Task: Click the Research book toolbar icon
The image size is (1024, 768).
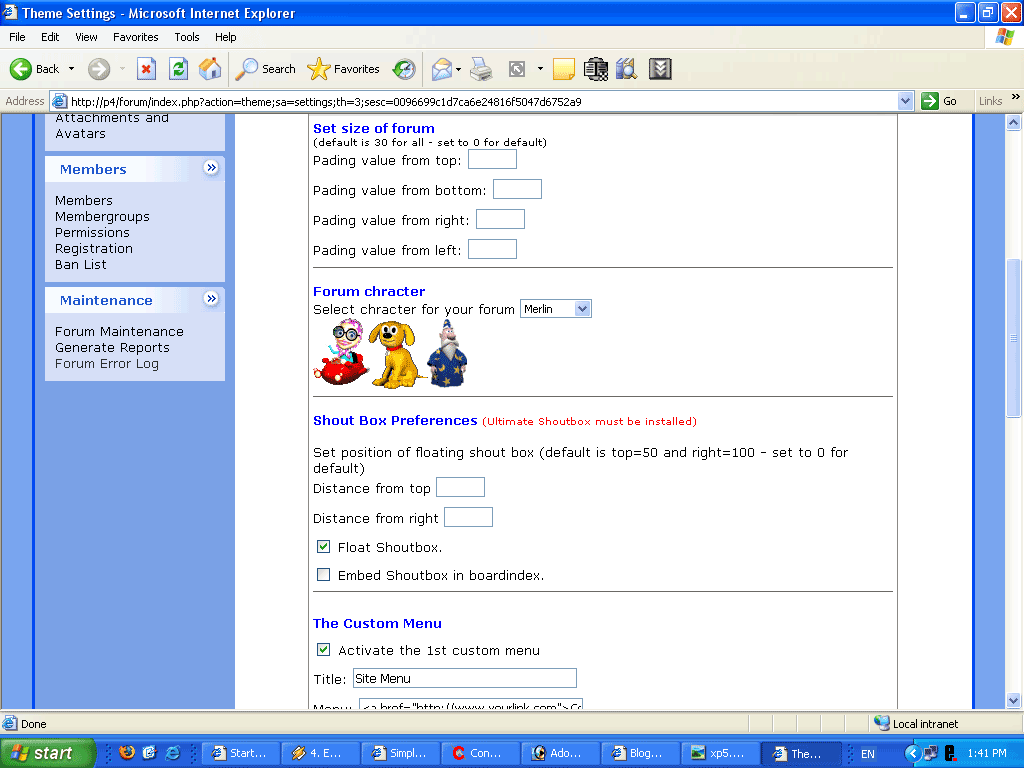Action: (626, 69)
